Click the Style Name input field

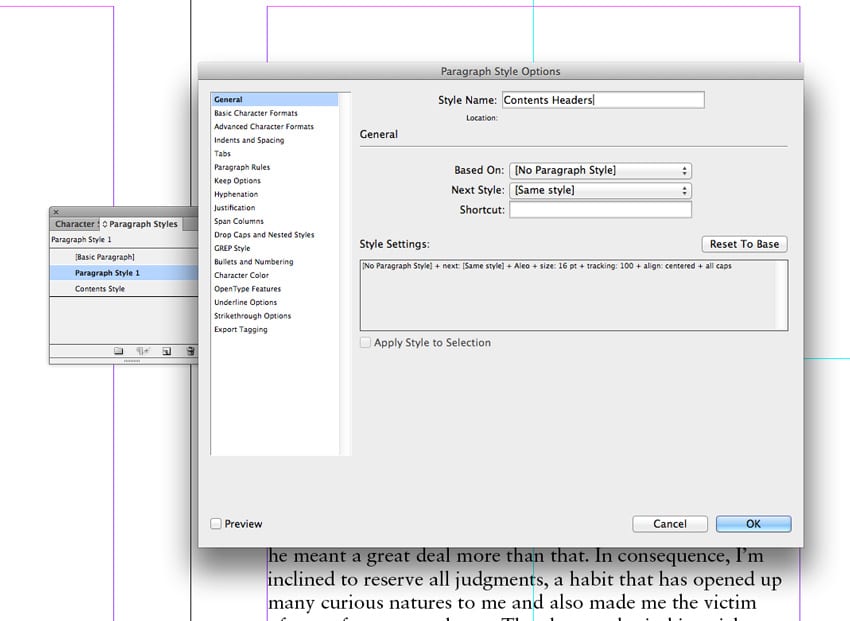point(603,100)
